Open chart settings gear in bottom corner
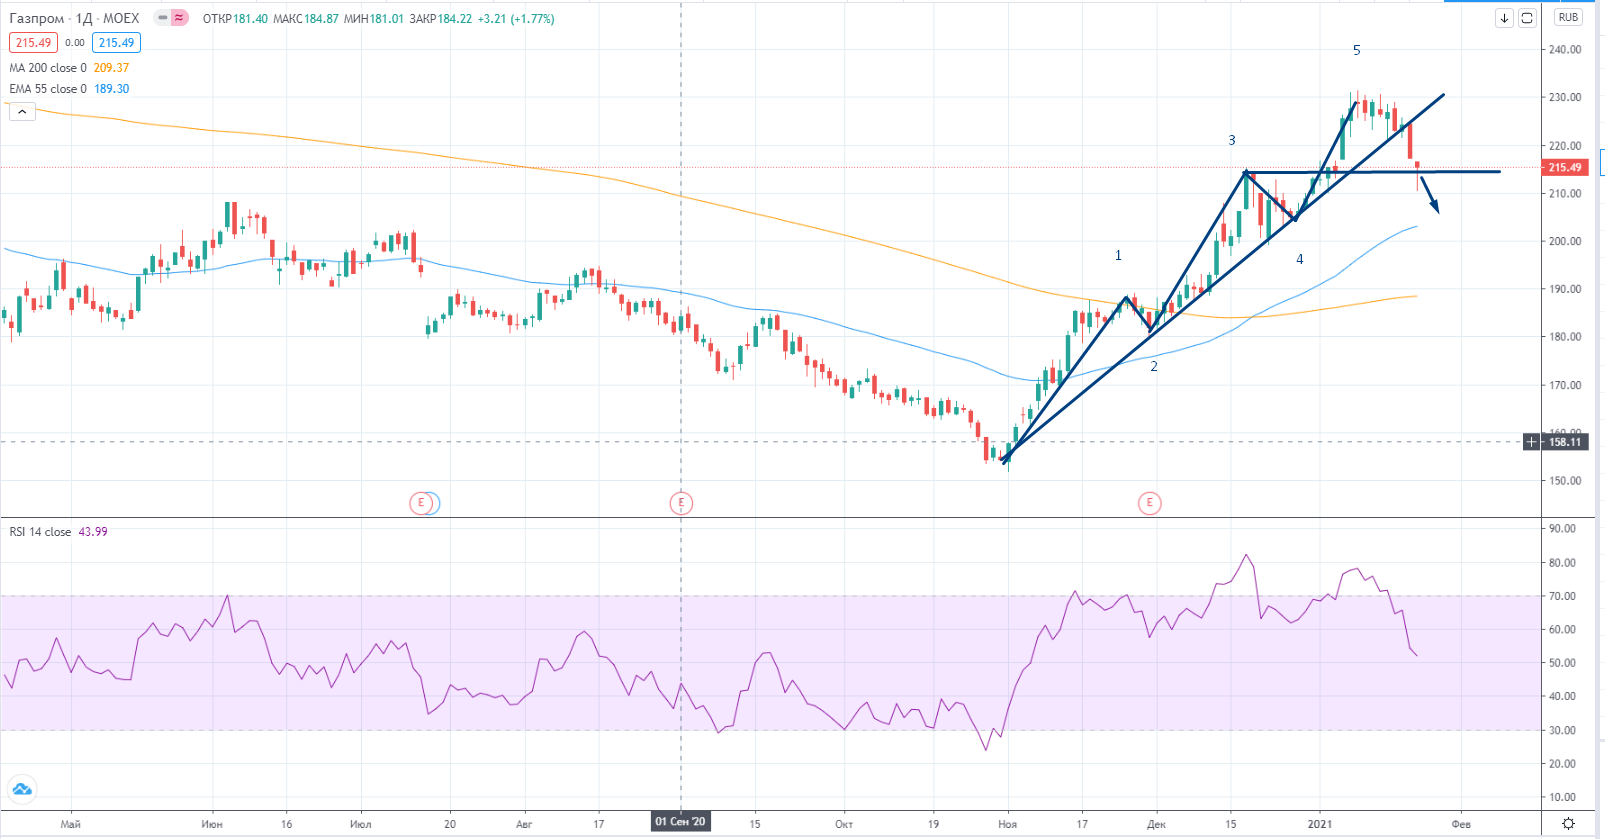The width and height of the screenshot is (1605, 839). tap(1568, 823)
